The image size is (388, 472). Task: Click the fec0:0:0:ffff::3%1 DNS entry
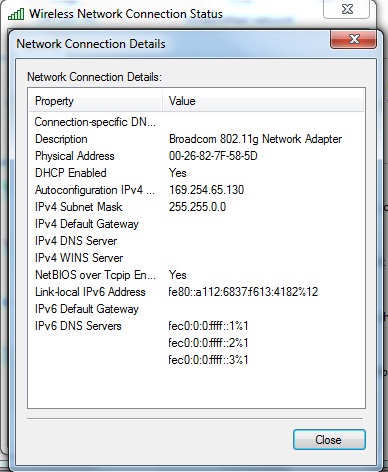208,360
